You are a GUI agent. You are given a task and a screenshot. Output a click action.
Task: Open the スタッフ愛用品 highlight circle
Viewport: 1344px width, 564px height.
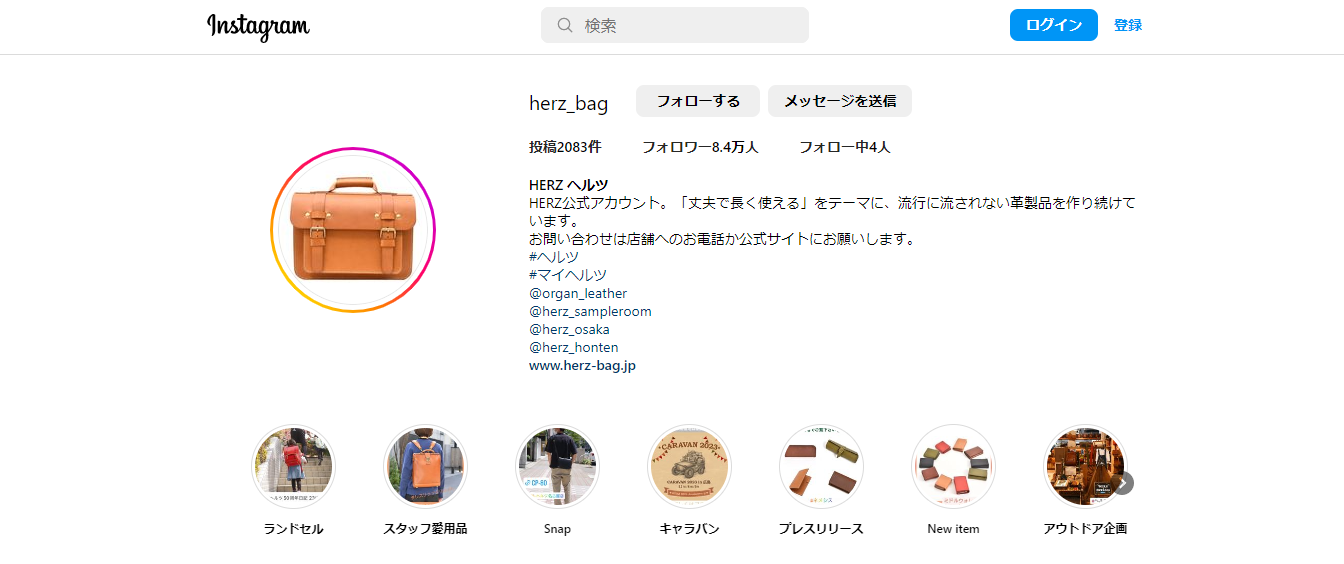pos(425,467)
